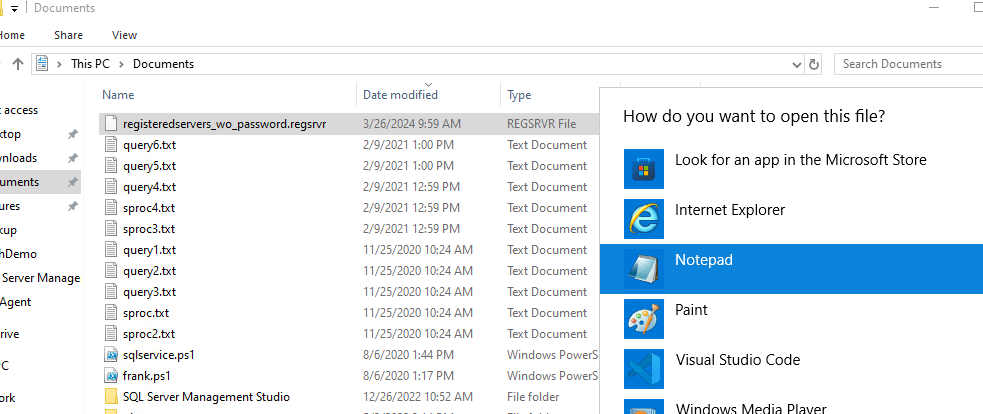Select the Visual Studio Code icon
Screen dimensions: 983x414
pyautogui.click(x=639, y=368)
